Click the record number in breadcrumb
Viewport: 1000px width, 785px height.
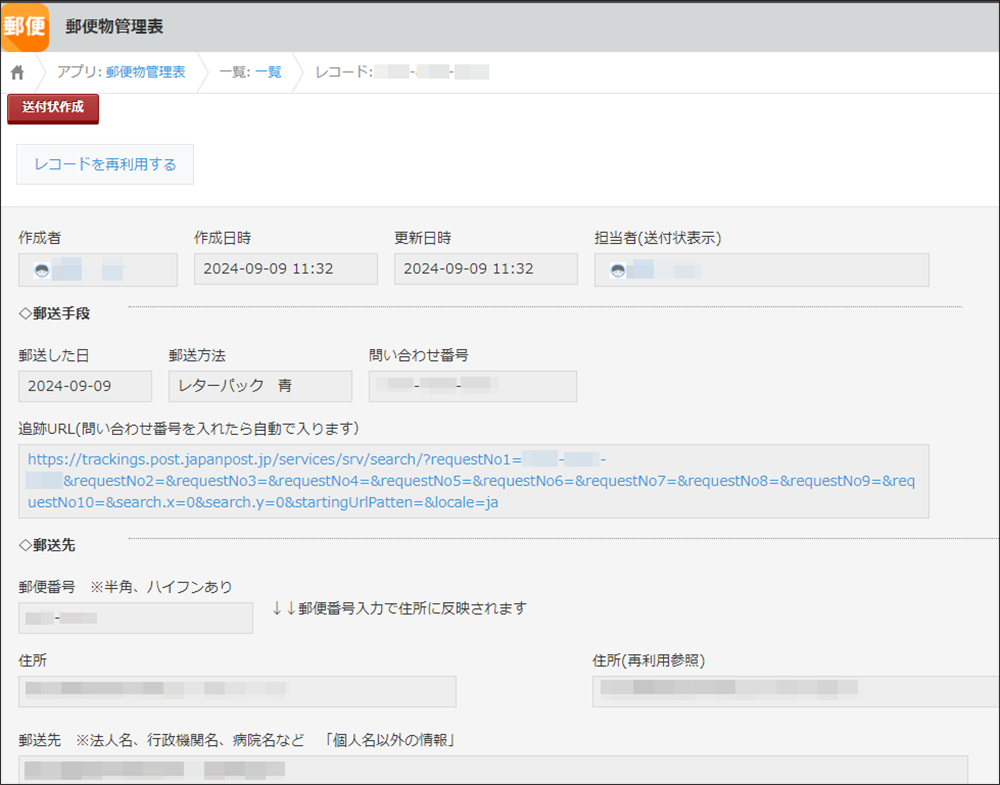click(431, 72)
